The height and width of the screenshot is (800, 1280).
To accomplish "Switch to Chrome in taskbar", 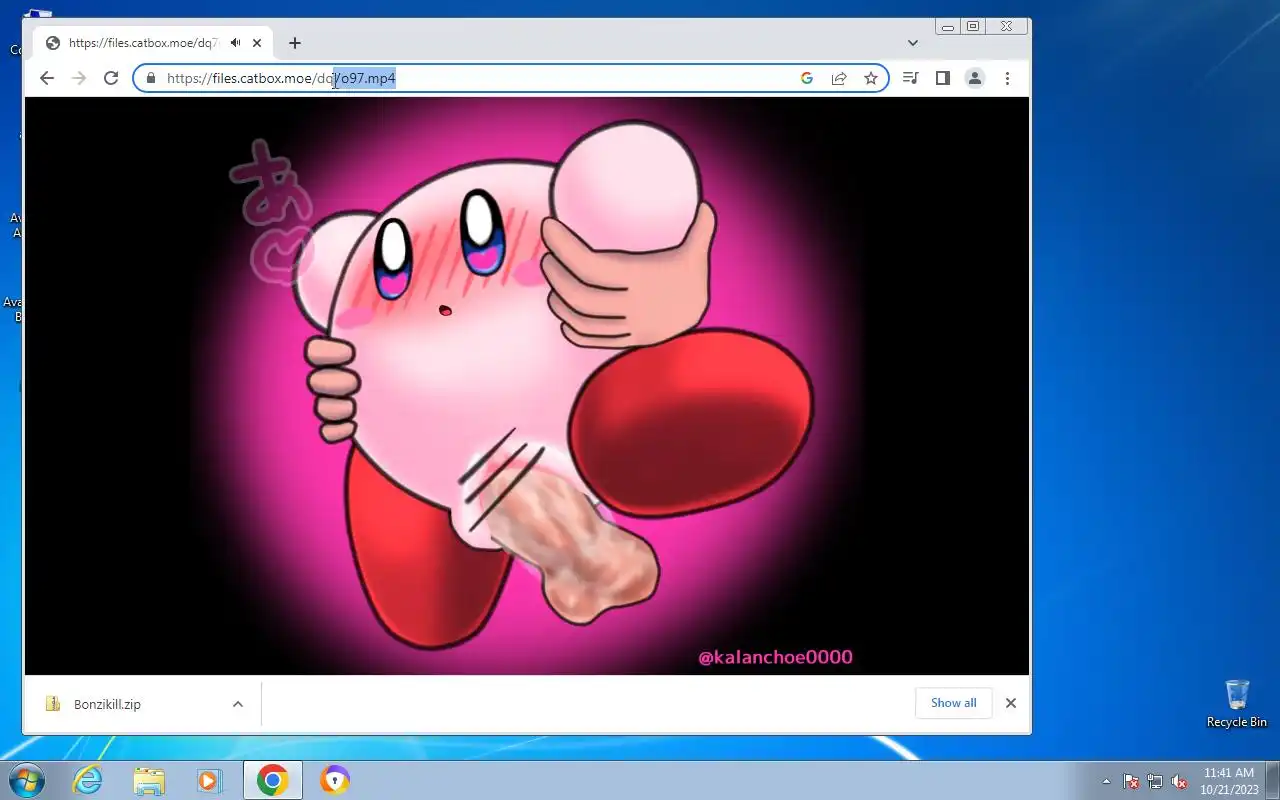I will coord(272,780).
